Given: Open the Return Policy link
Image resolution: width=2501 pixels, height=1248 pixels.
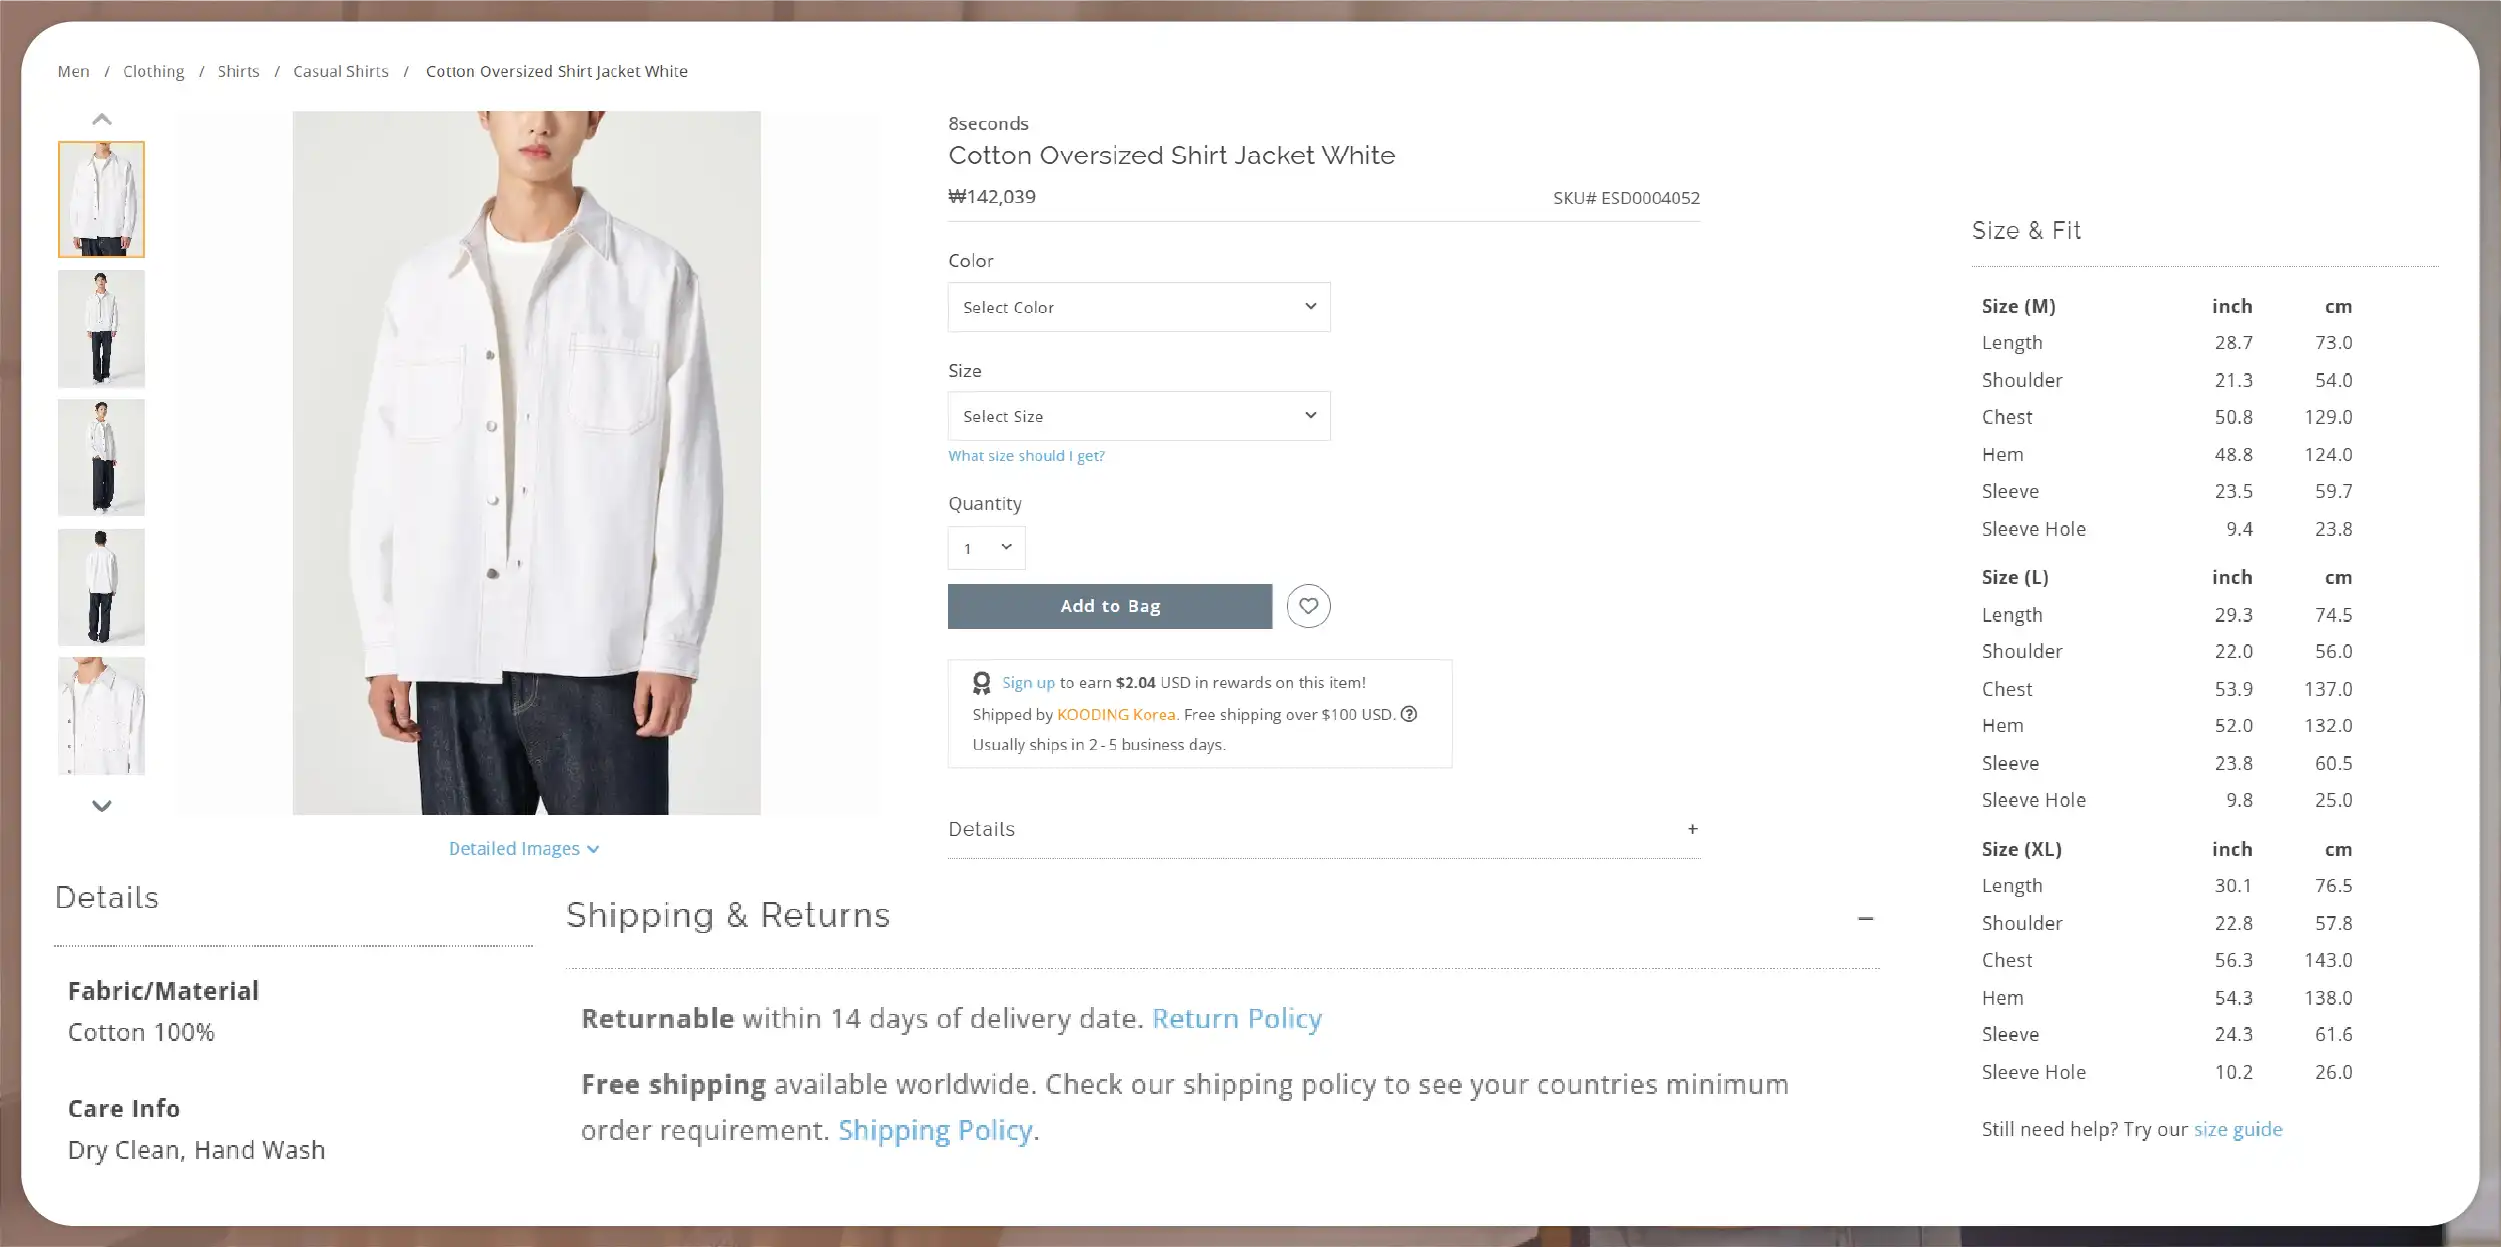Looking at the screenshot, I should click(1236, 1018).
